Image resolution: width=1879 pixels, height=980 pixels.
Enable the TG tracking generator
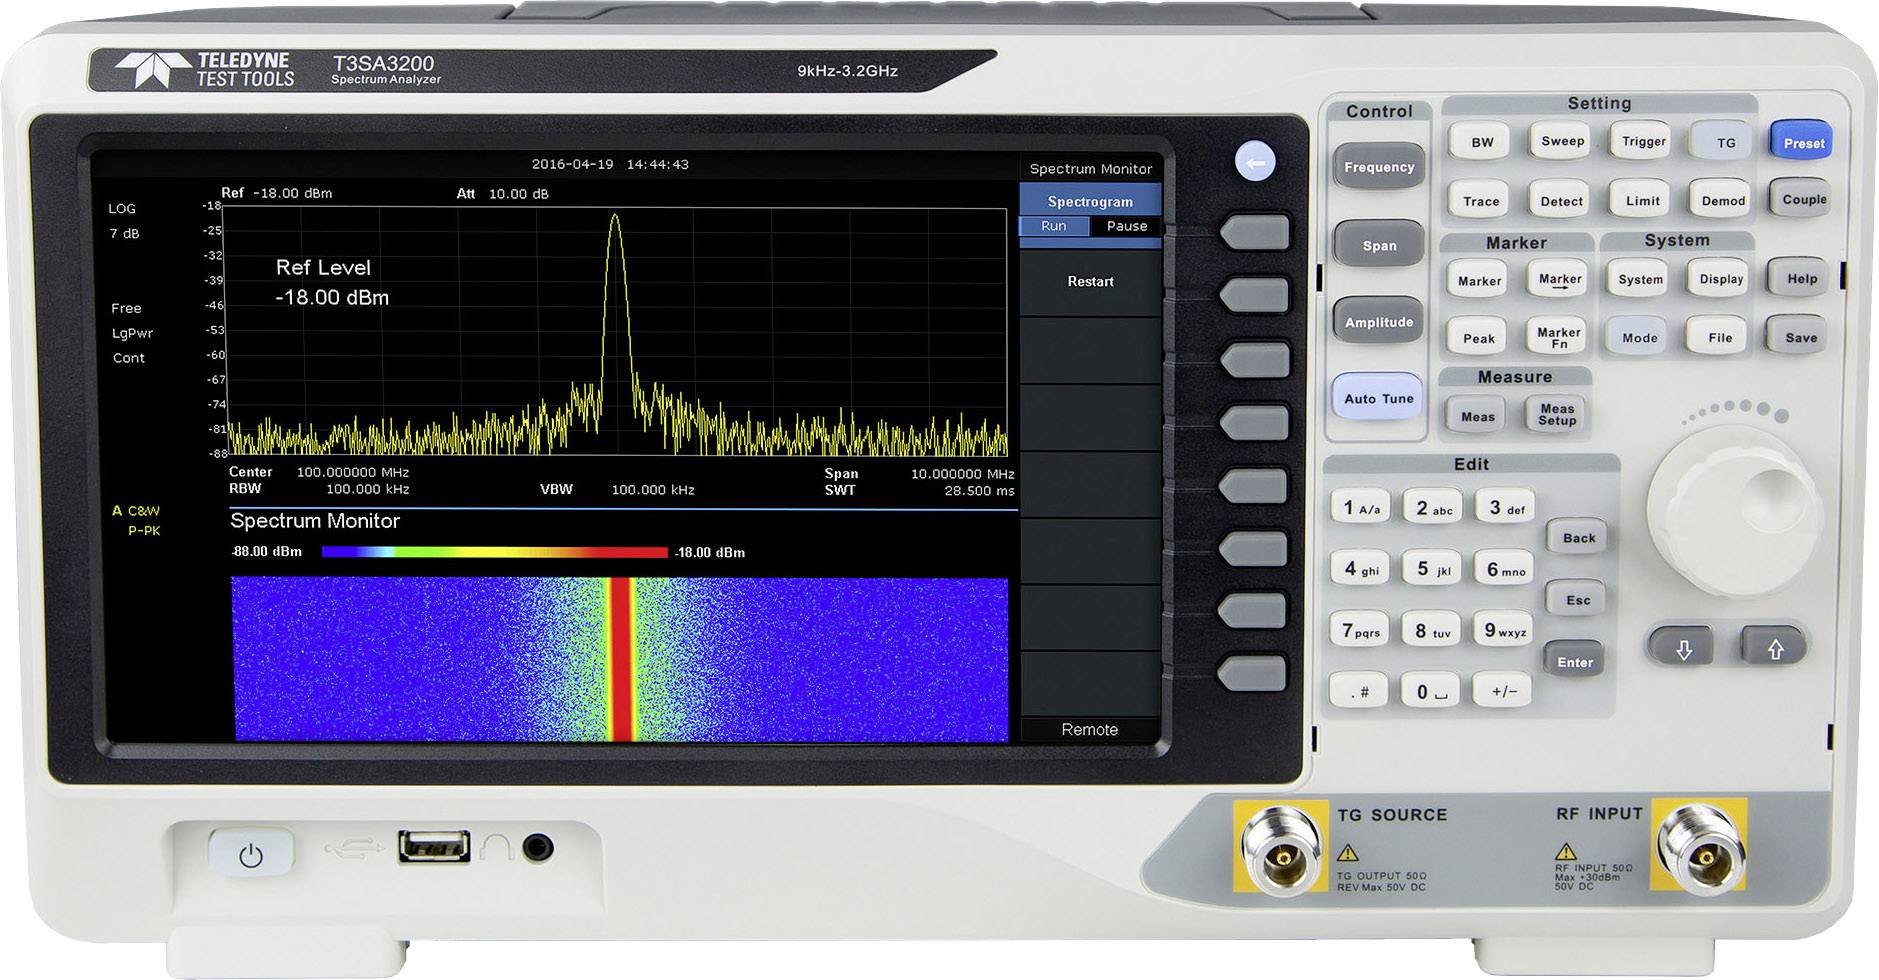tap(1722, 141)
